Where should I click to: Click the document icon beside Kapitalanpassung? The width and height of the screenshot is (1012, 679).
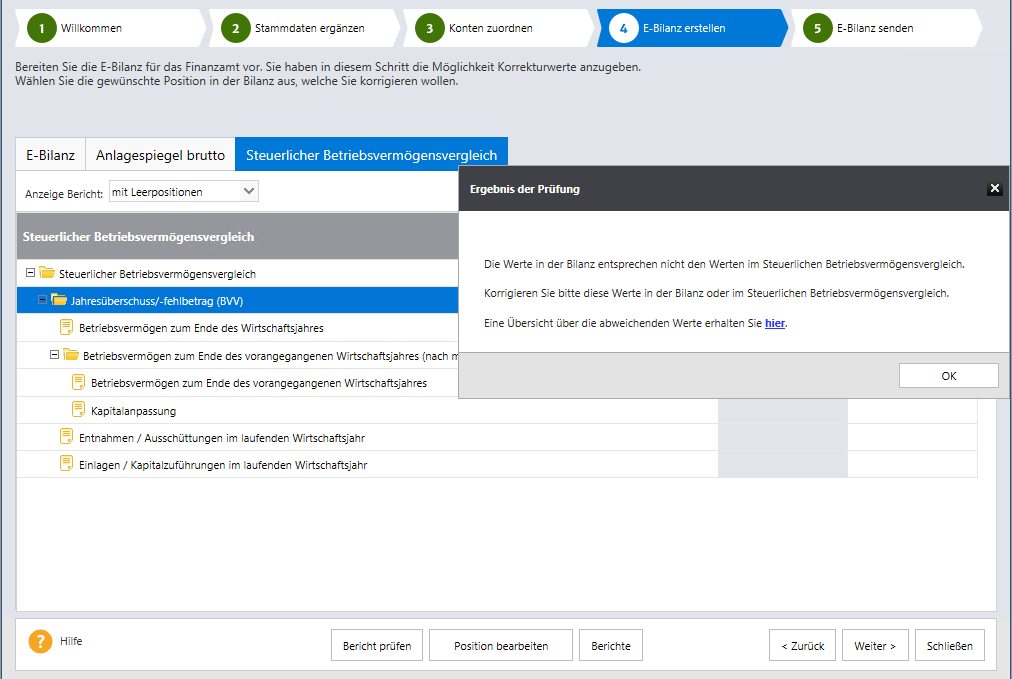coord(78,409)
